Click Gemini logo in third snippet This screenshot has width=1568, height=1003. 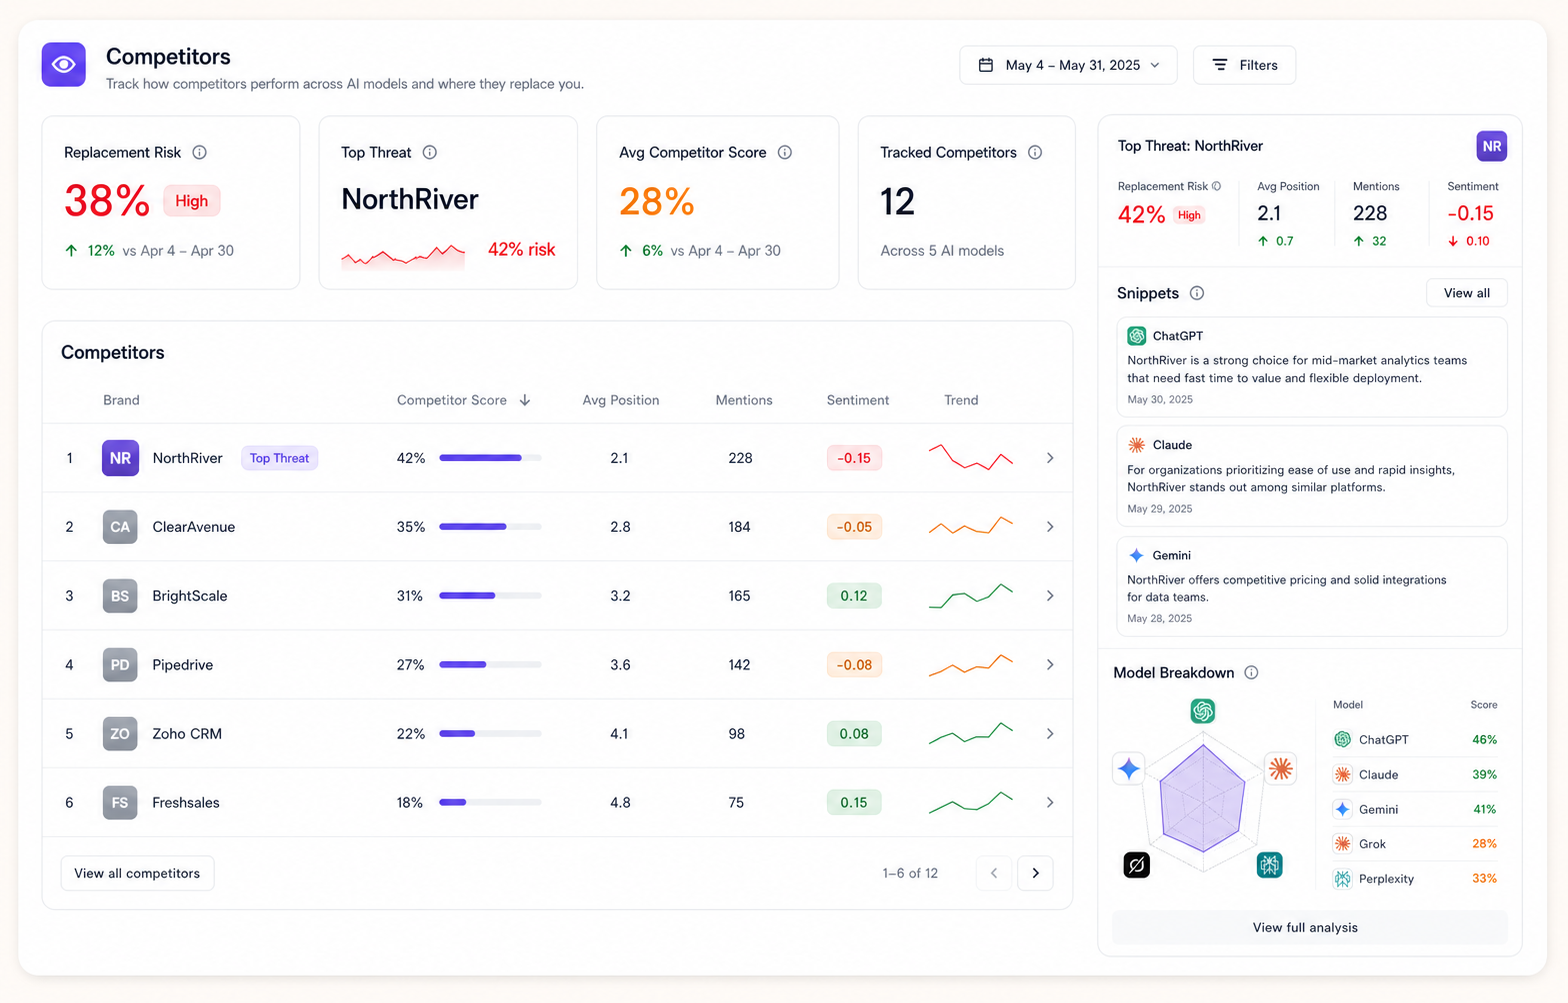1137,555
